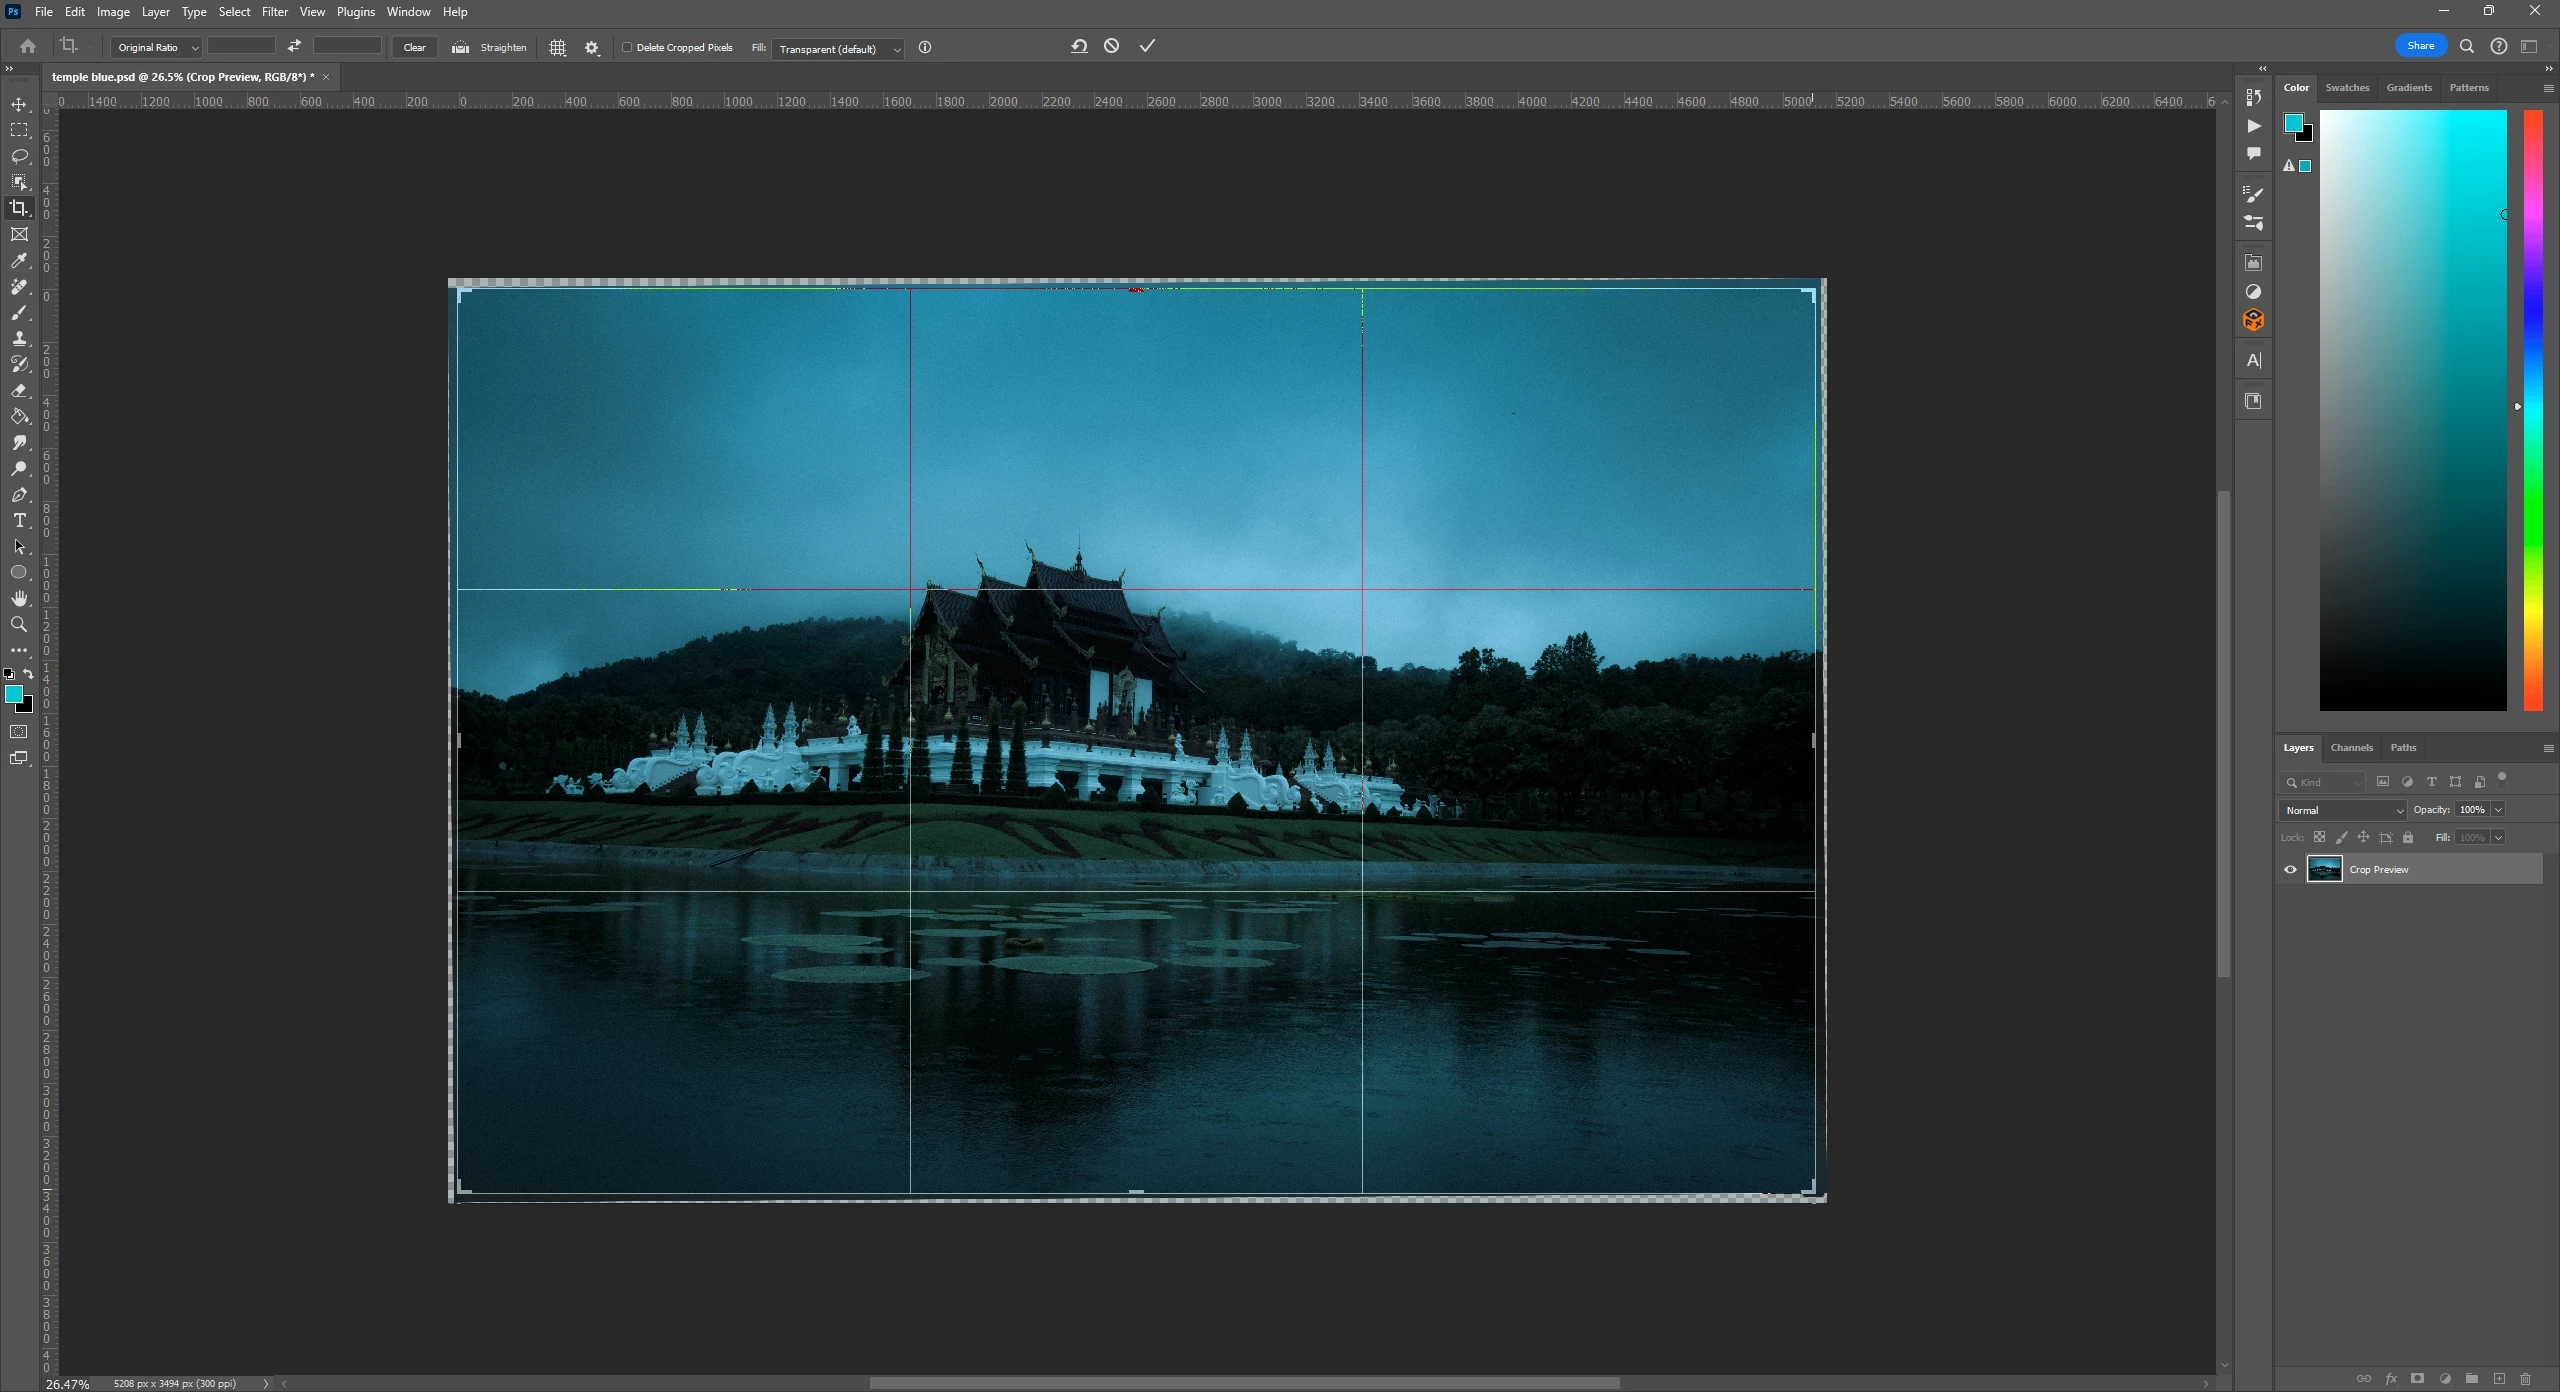Expand the Fill Transparent (default) dropdown
2560x1392 pixels.
838,49
